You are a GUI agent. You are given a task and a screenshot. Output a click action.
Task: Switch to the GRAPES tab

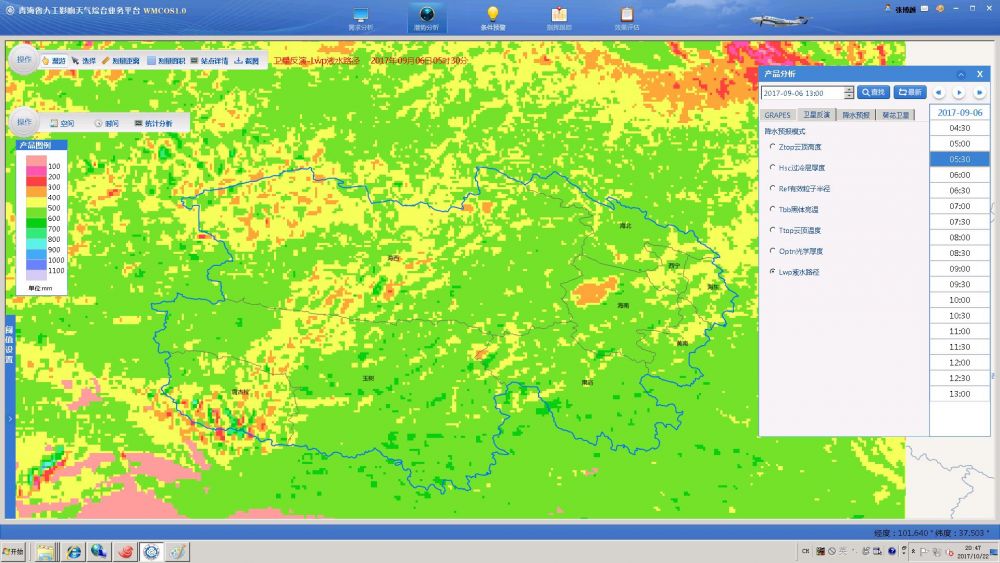[x=777, y=115]
